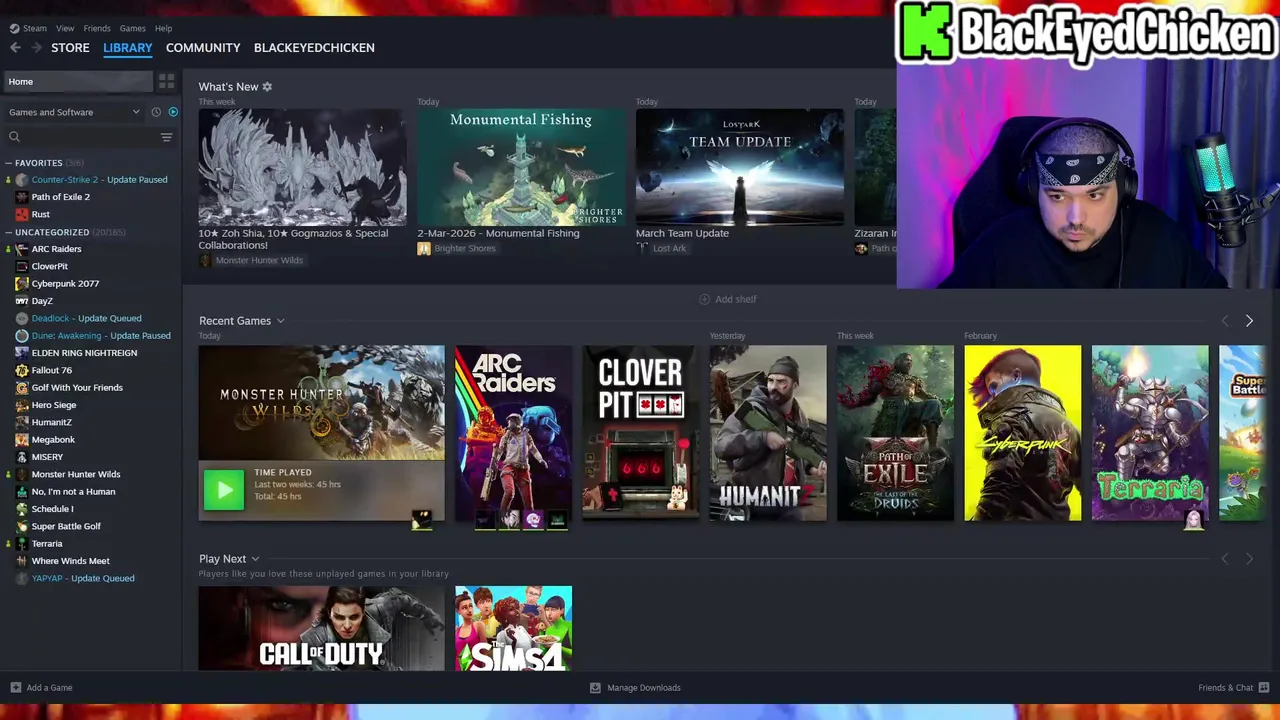The height and width of the screenshot is (720, 1280).
Task: Click Add a Game text
Action: (x=50, y=688)
